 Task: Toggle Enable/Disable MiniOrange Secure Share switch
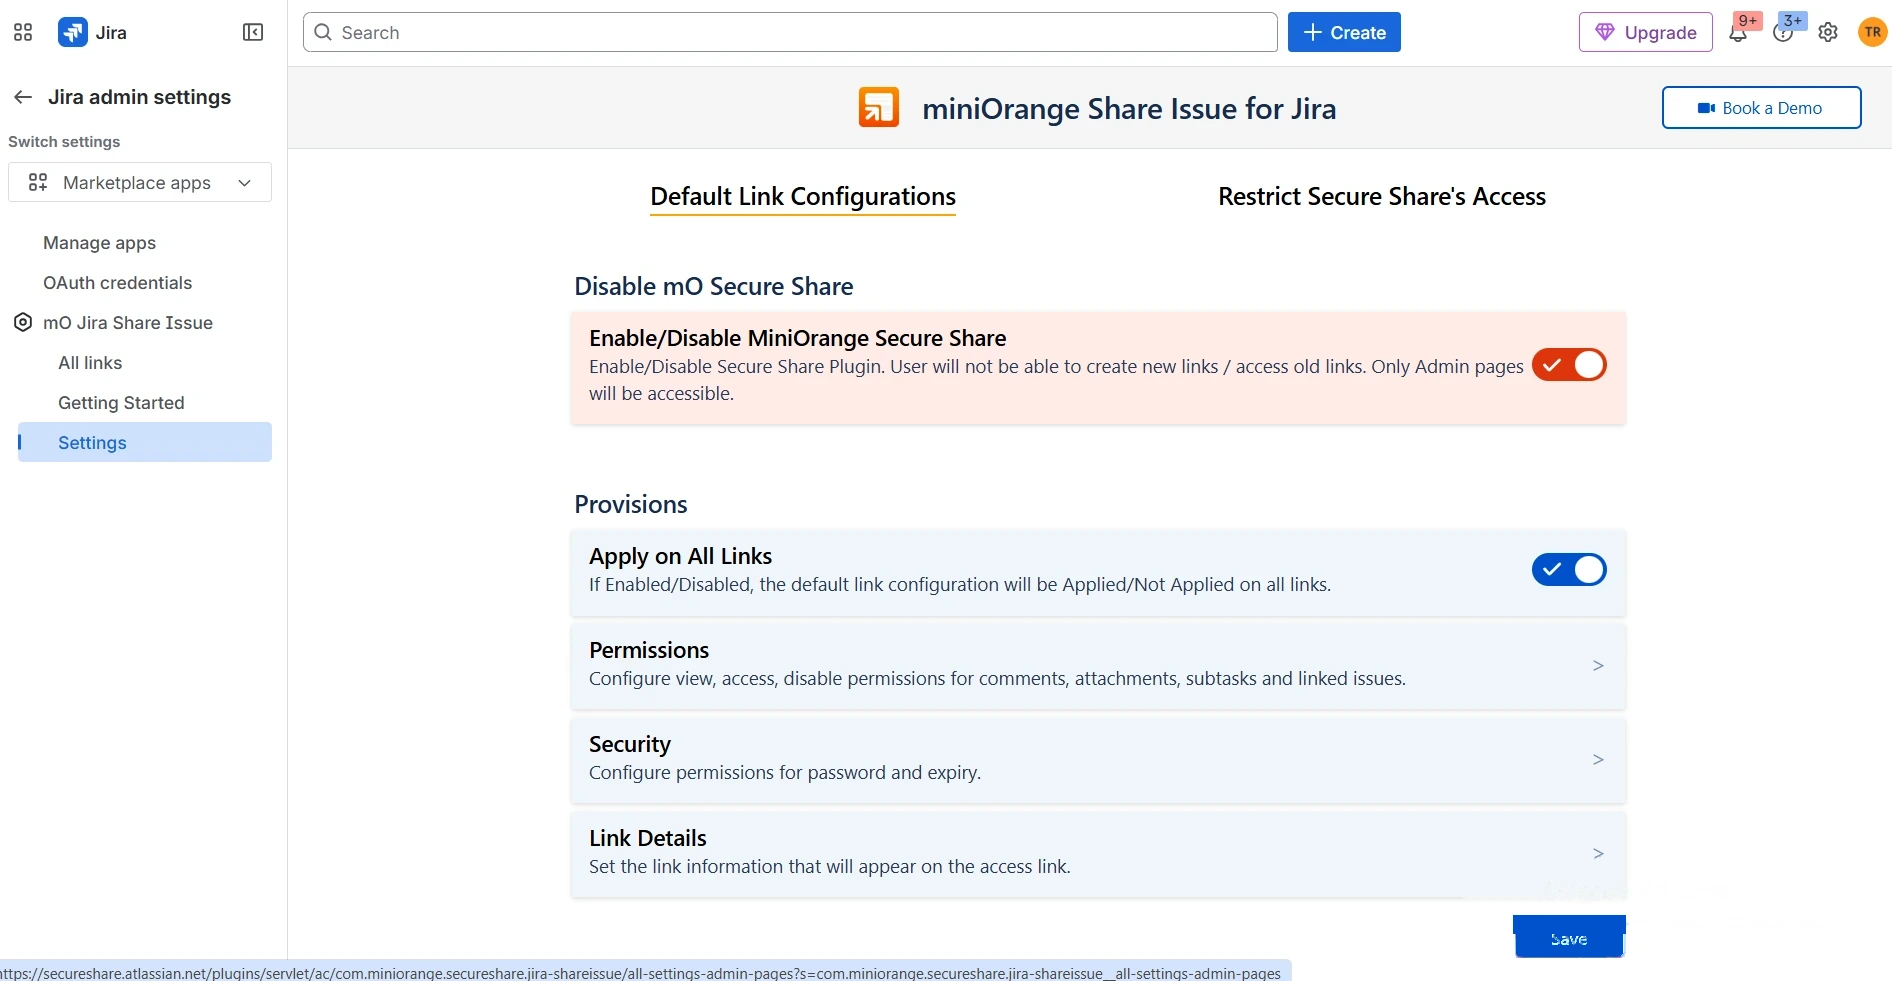coord(1569,365)
